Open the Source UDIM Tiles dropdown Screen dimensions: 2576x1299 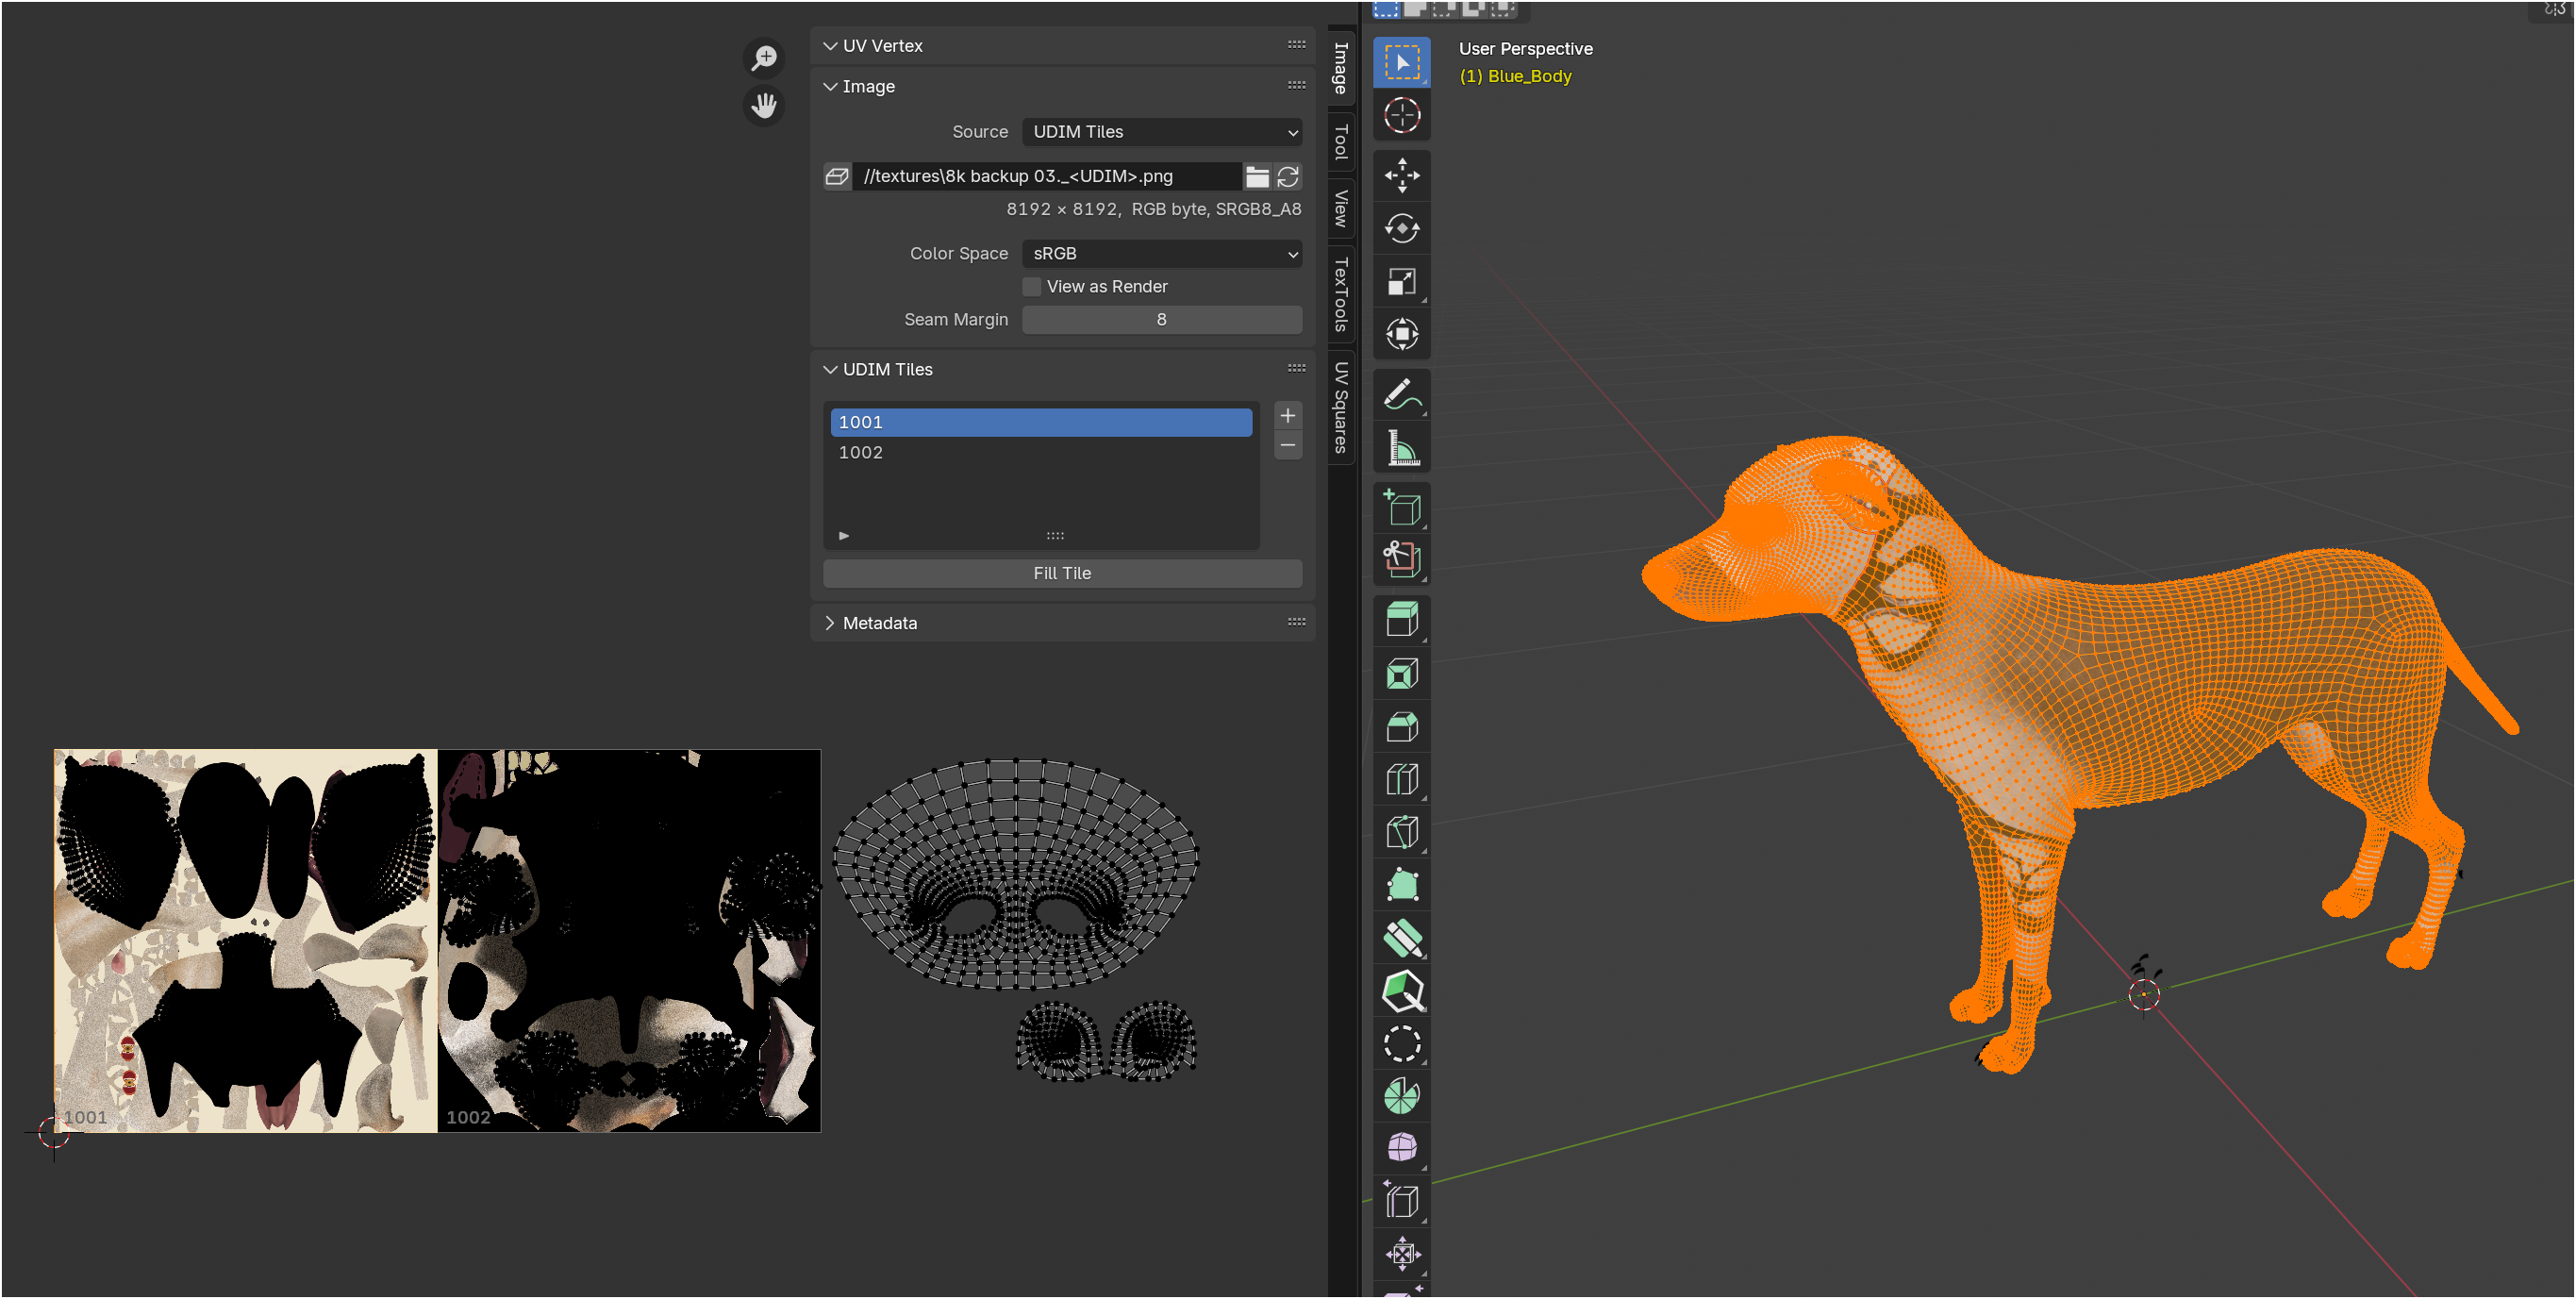click(x=1162, y=132)
